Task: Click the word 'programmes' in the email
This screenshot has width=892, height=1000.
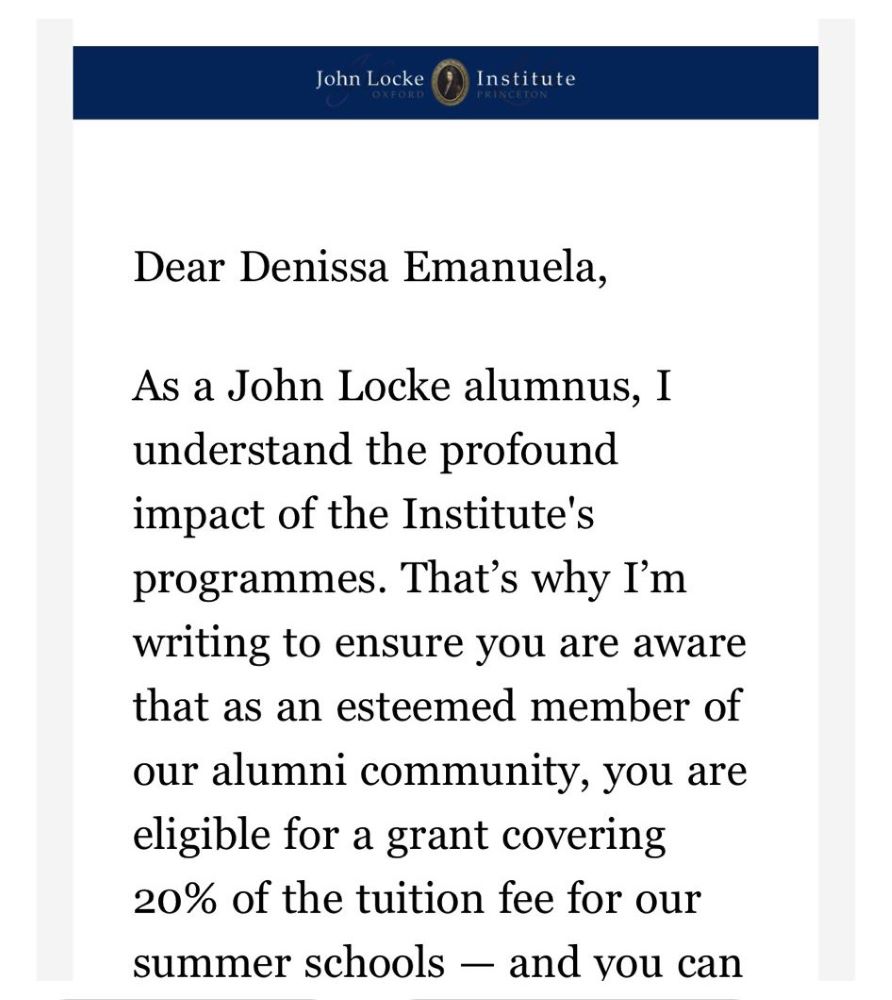Action: [257, 580]
